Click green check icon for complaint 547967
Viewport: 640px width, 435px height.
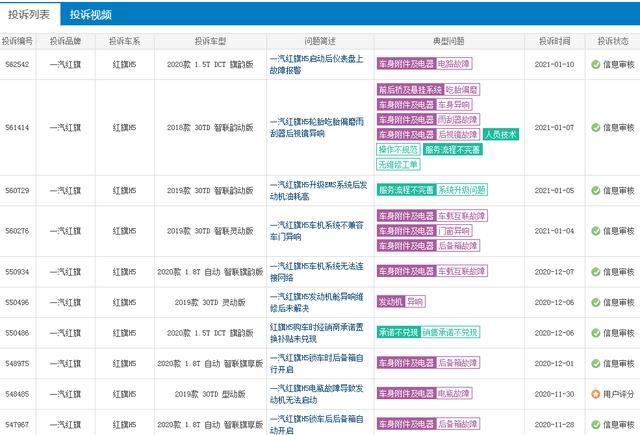click(x=596, y=425)
